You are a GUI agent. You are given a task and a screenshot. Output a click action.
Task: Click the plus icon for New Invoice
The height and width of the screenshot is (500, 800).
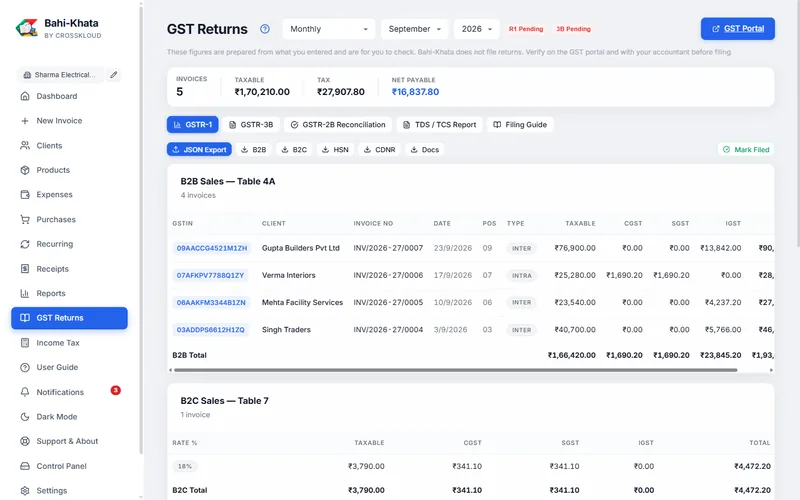(24, 121)
